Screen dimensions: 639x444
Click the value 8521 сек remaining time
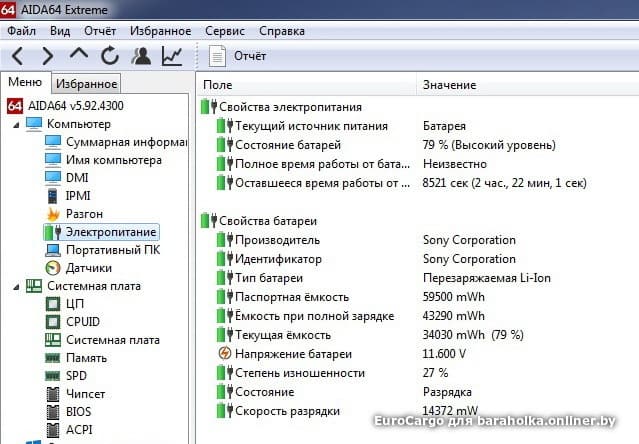[x=505, y=183]
